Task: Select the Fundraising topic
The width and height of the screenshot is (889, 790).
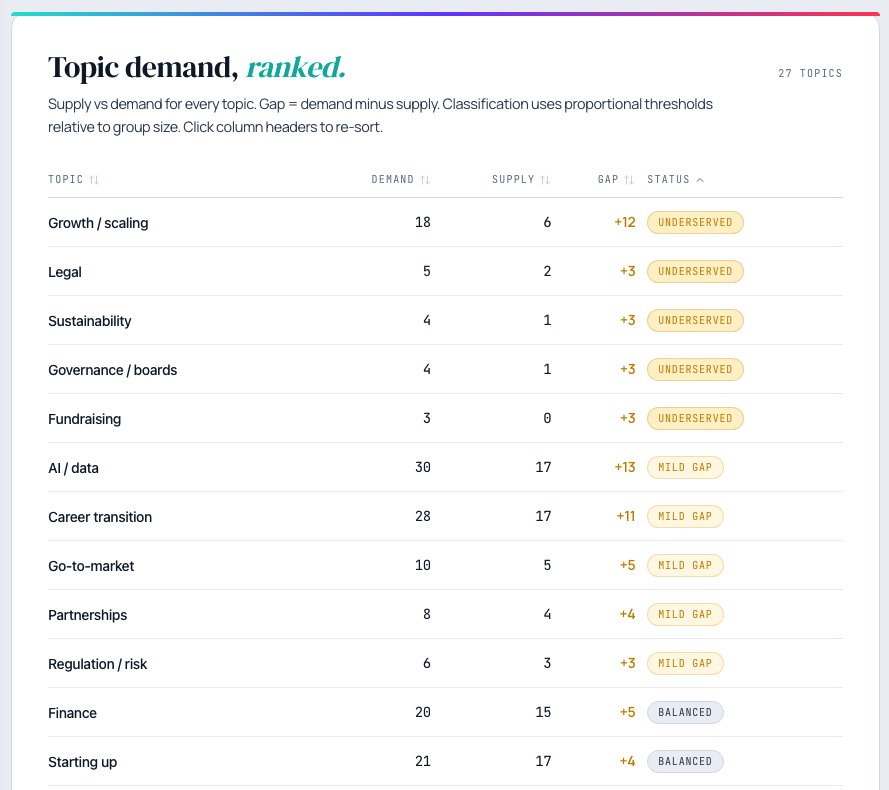Action: 84,419
